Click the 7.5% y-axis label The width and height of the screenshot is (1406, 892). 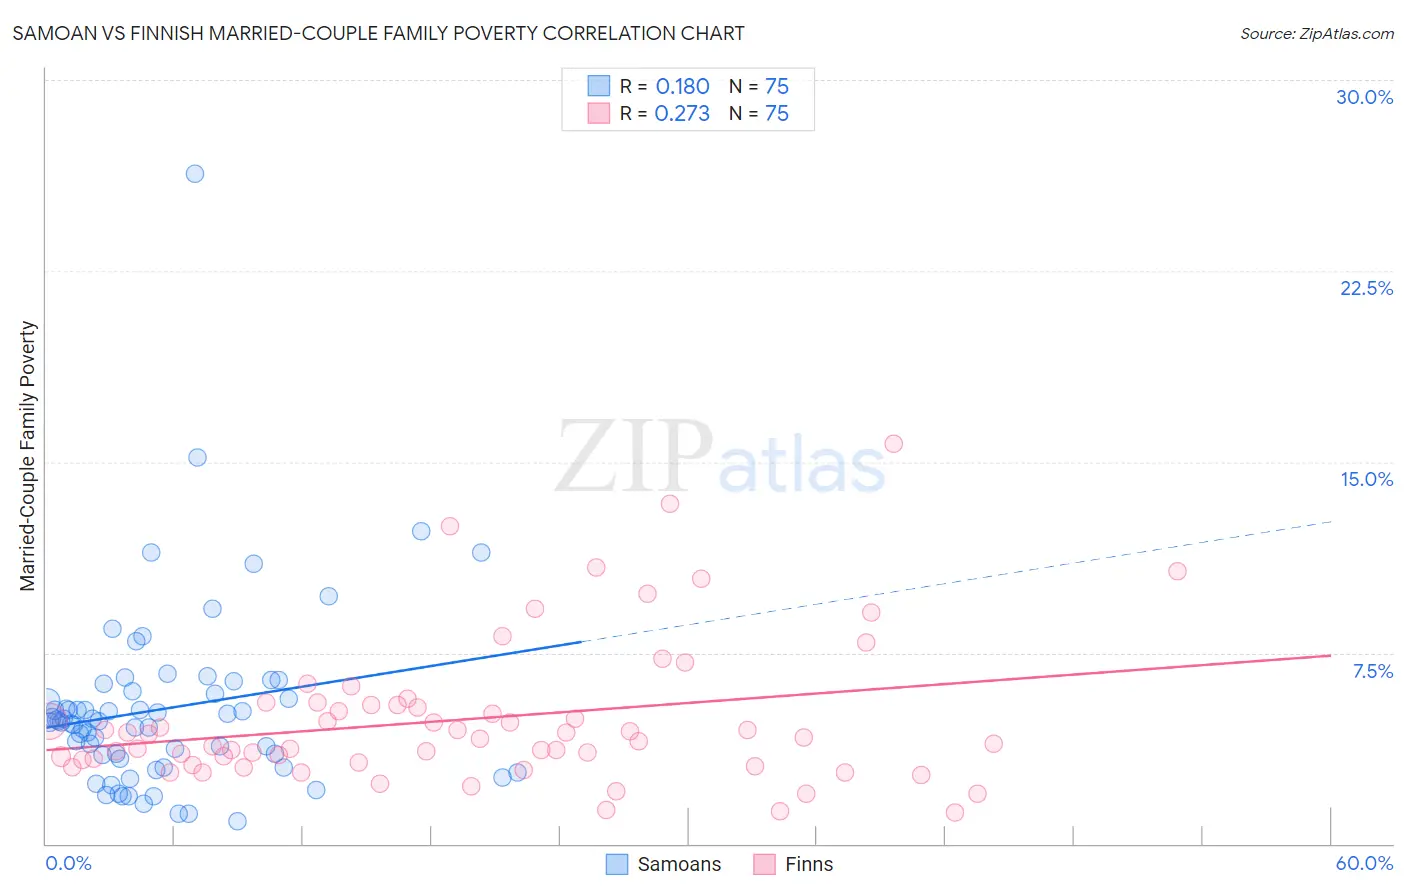tap(1372, 671)
